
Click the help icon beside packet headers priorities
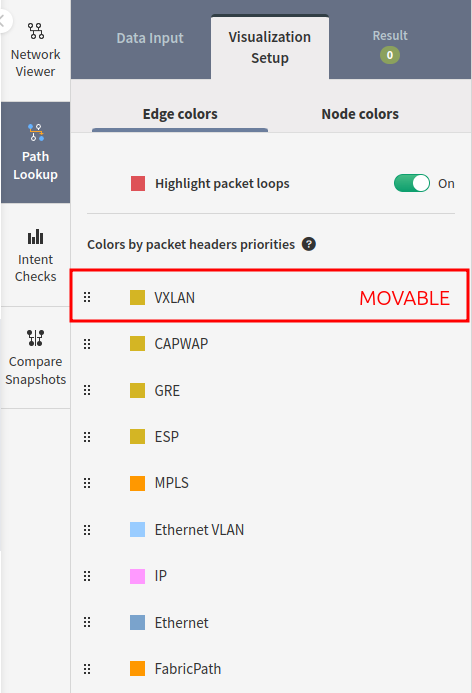click(308, 244)
